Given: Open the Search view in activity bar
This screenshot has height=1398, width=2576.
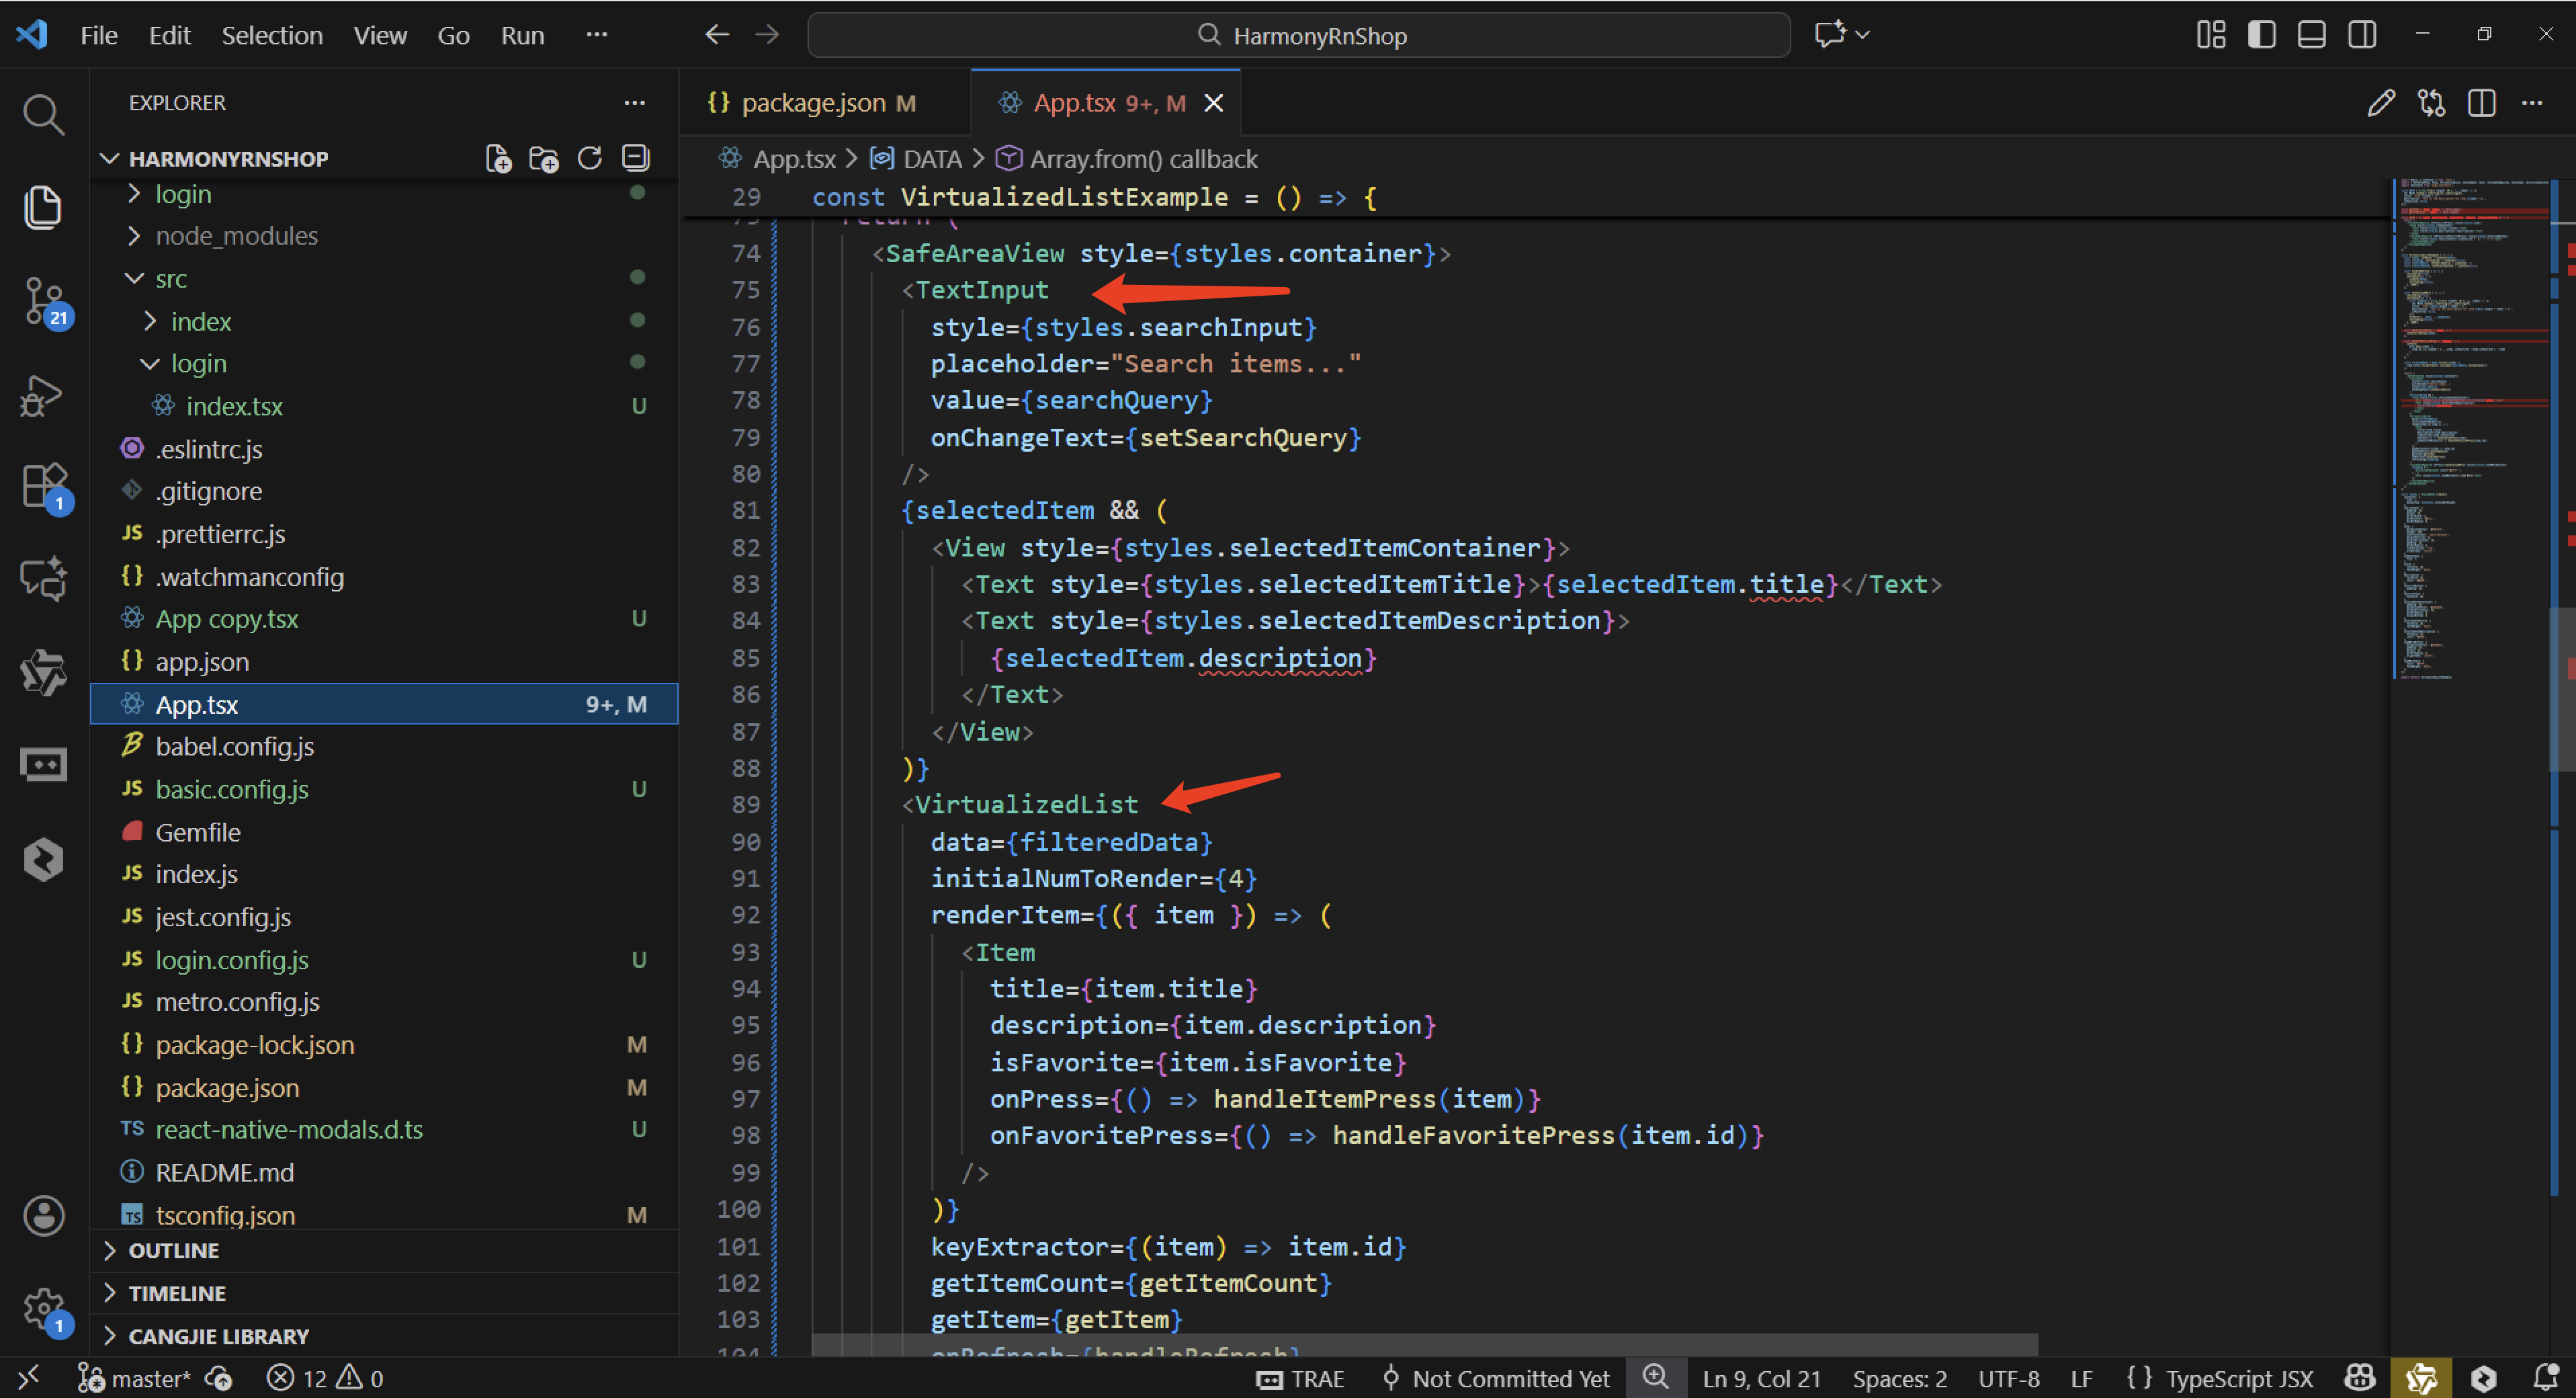Looking at the screenshot, I should [43, 115].
